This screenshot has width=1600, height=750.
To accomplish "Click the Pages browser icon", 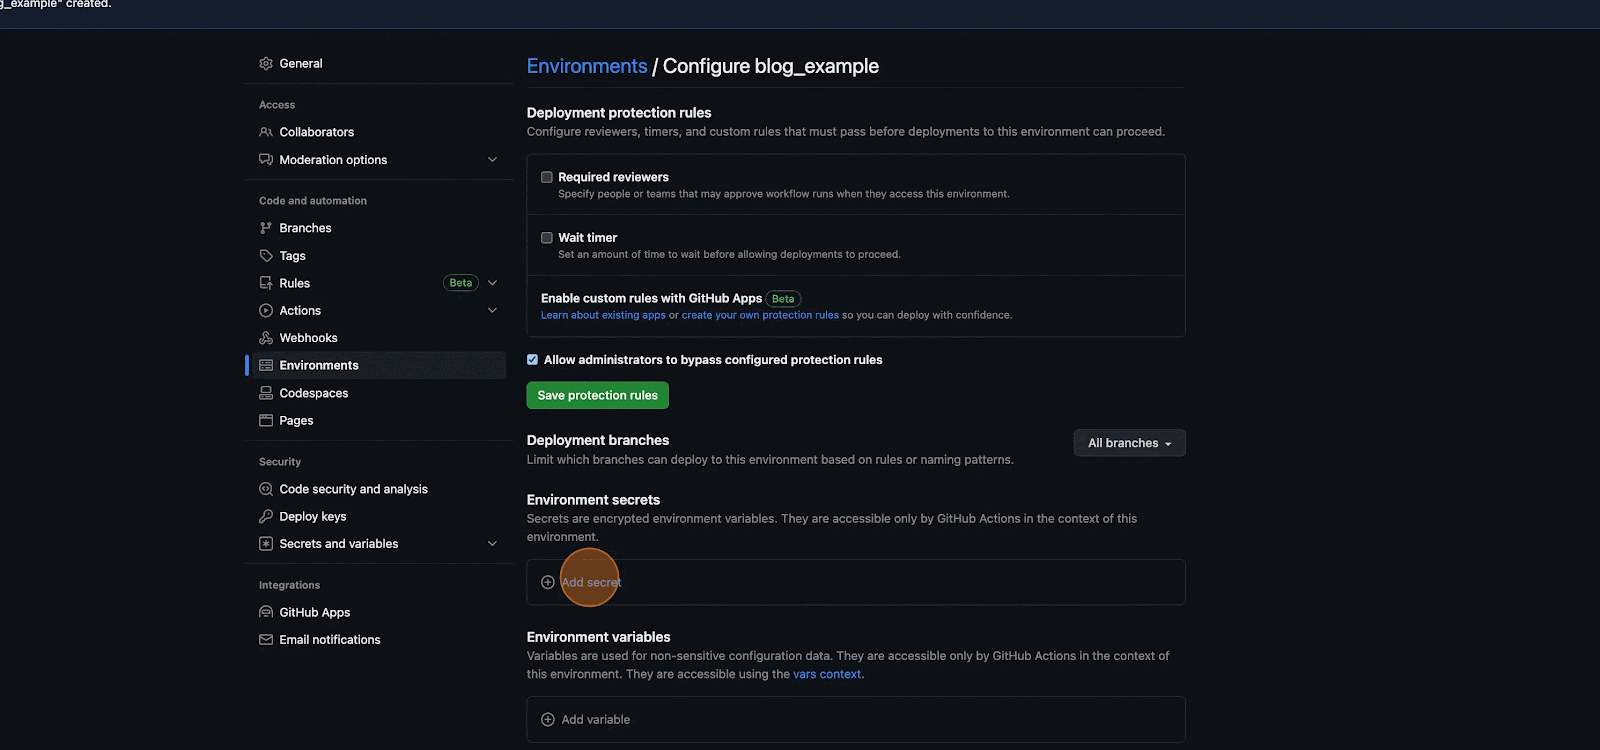I will (x=266, y=421).
